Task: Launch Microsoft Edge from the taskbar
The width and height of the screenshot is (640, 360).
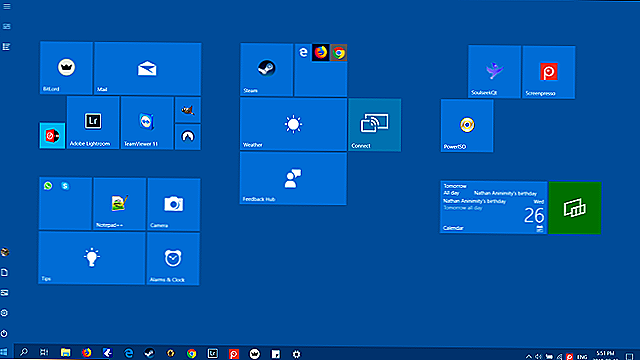Action: click(x=129, y=353)
